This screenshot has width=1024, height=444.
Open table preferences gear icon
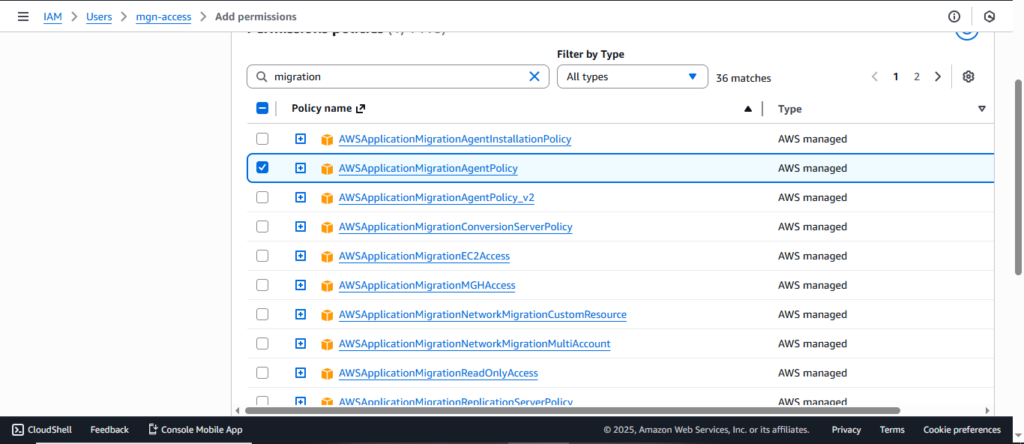point(968,77)
